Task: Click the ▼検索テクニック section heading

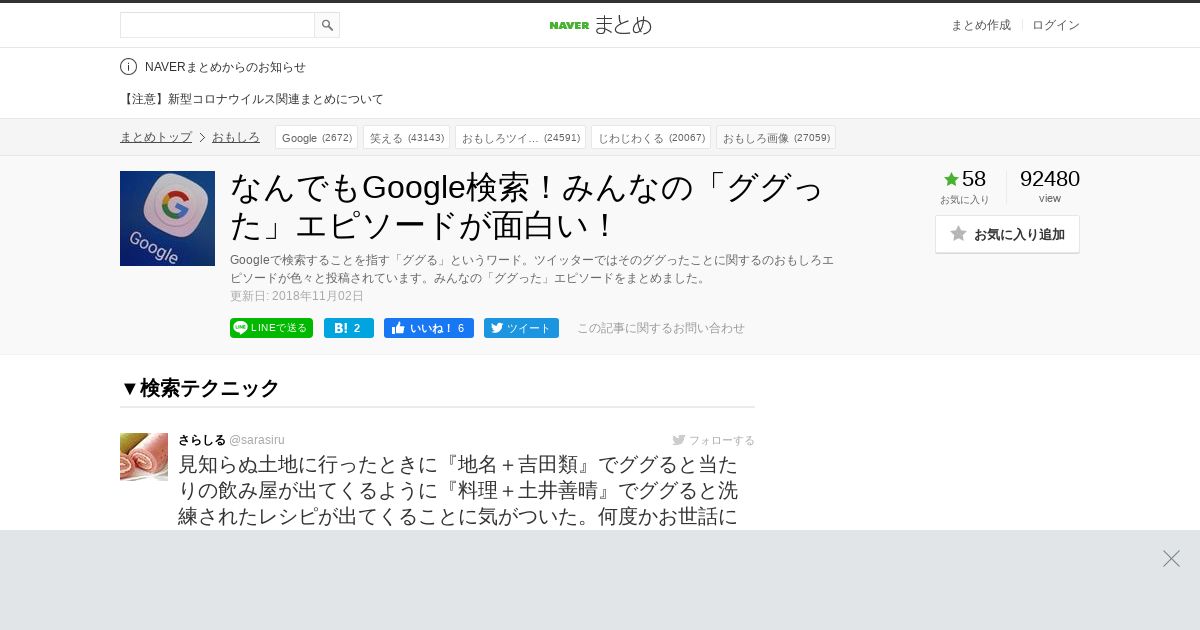Action: point(200,388)
